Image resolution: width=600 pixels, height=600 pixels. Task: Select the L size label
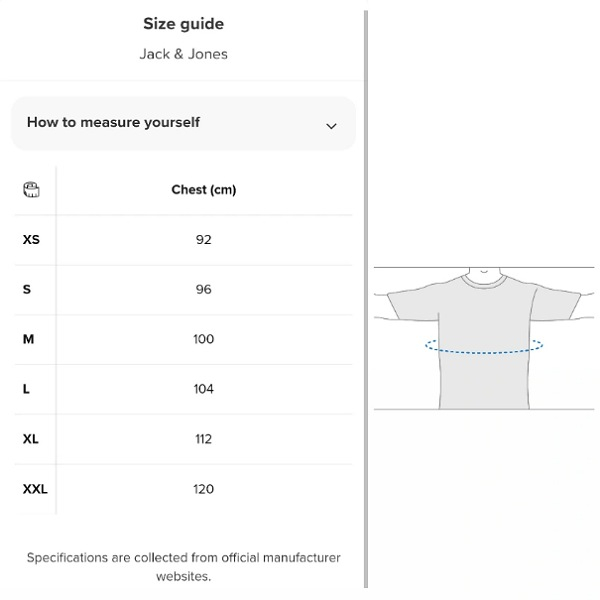pyautogui.click(x=26, y=389)
